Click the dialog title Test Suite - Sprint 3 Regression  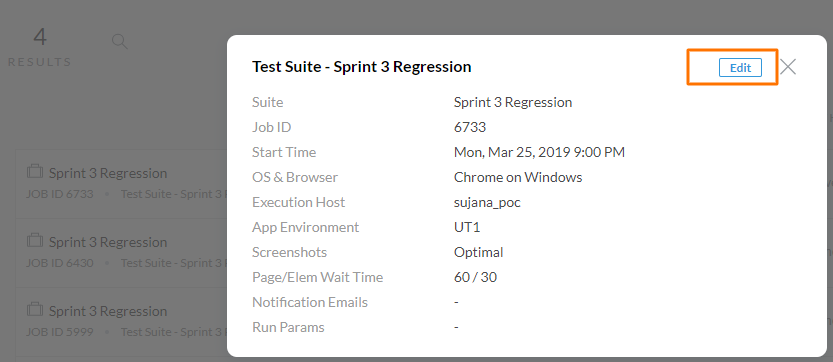coord(361,66)
